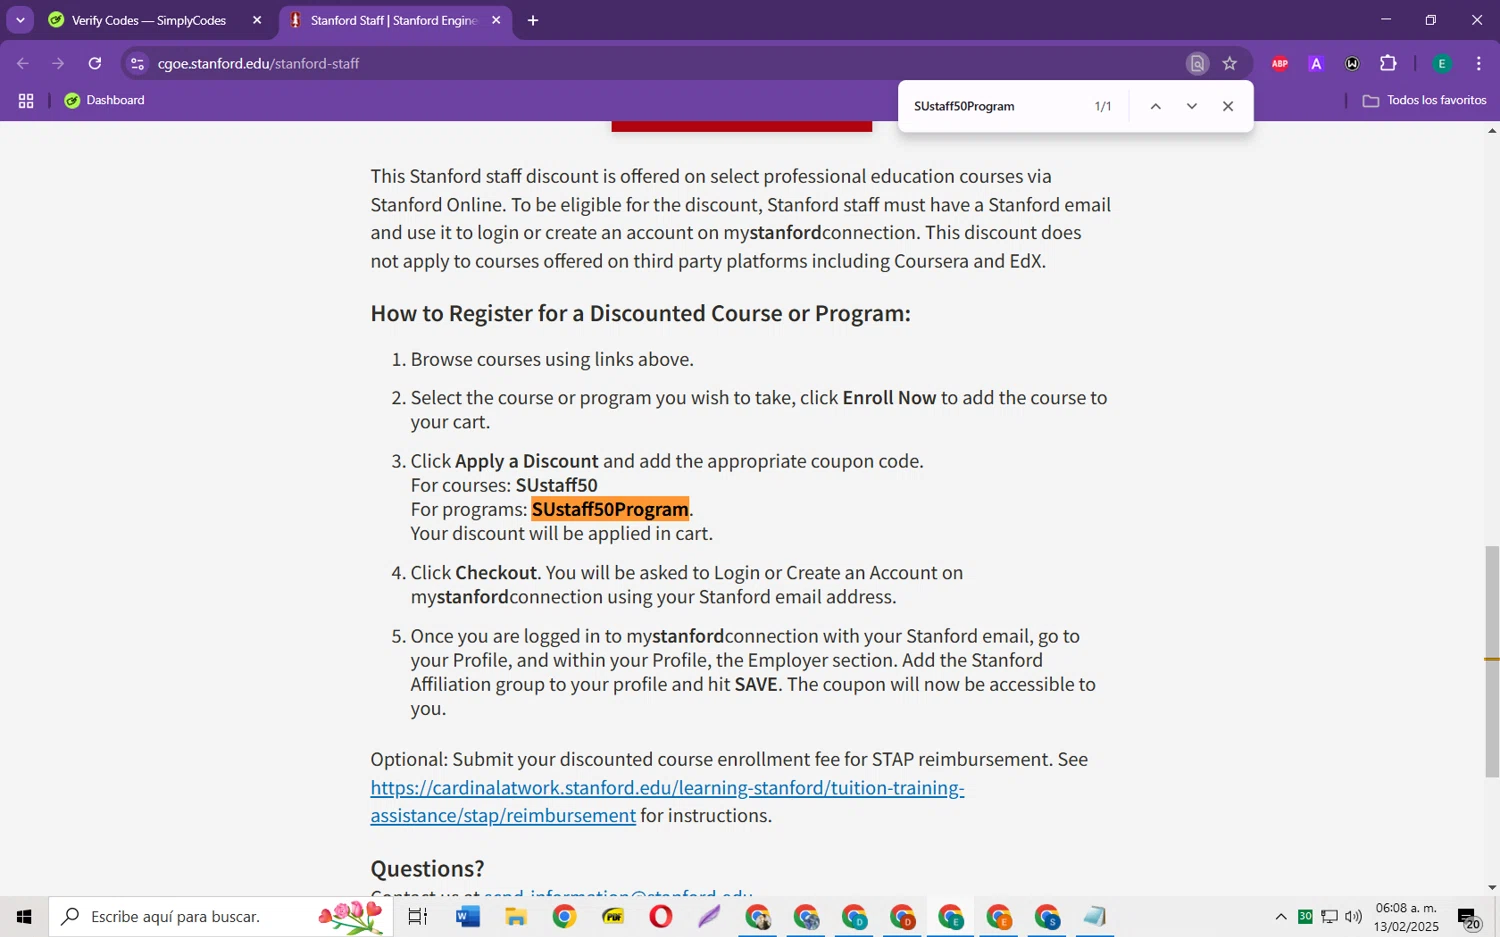Open the Windows Start menu

click(x=24, y=916)
